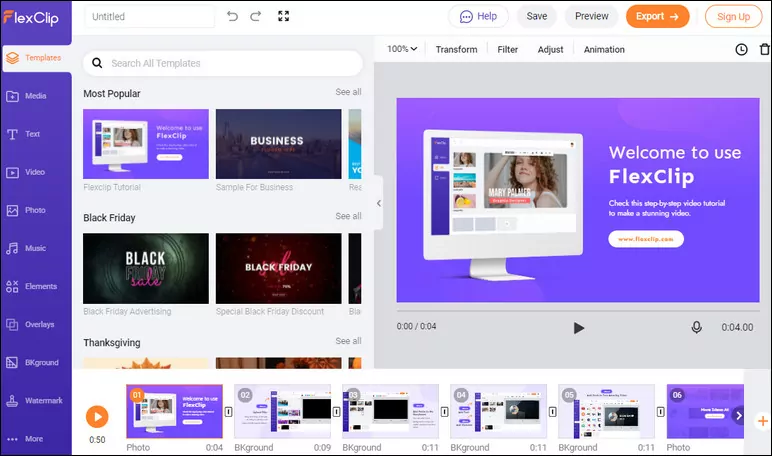Click the FlexClip logo

point(31,18)
